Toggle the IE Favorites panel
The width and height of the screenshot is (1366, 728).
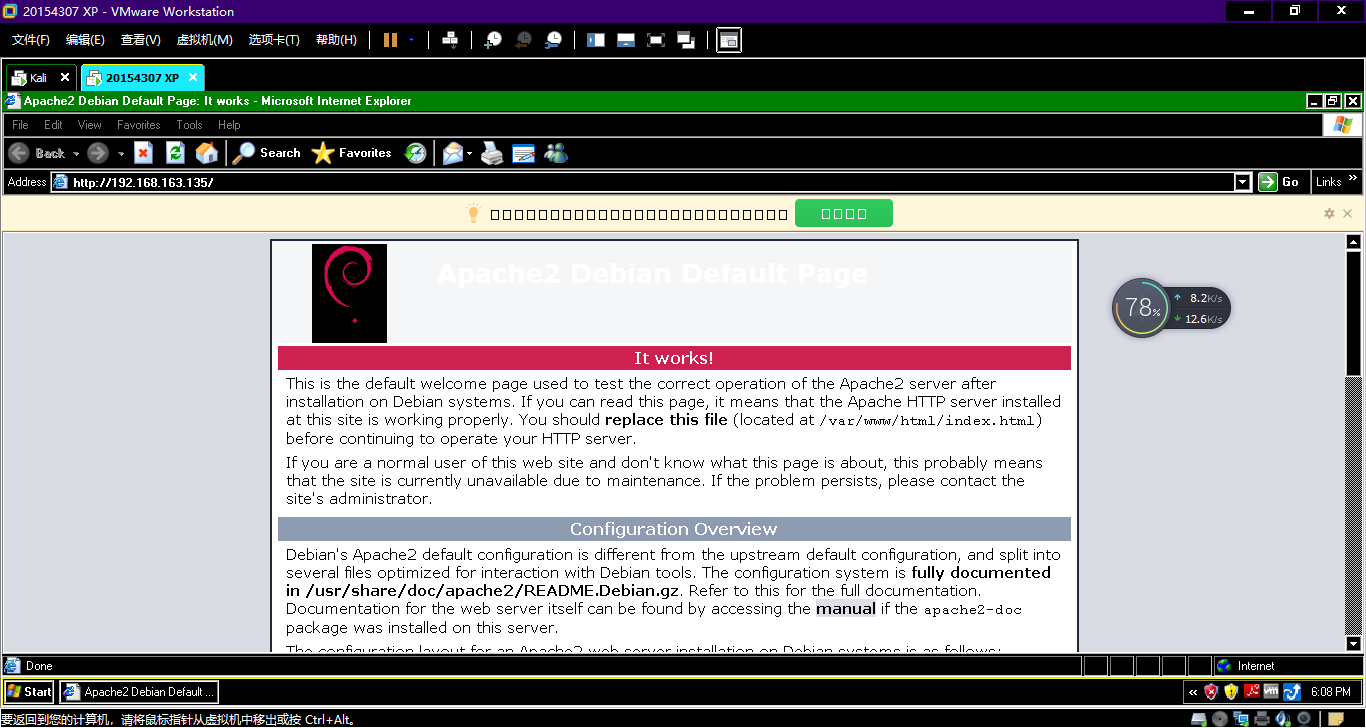351,153
